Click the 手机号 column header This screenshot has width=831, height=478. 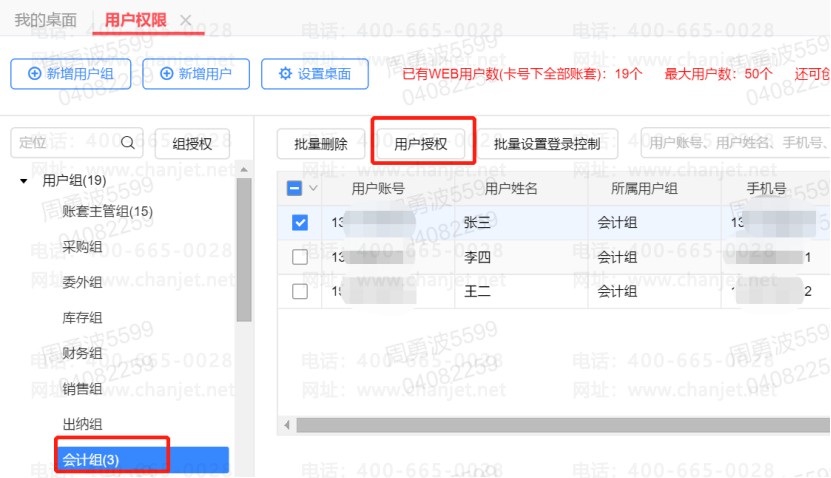point(766,189)
